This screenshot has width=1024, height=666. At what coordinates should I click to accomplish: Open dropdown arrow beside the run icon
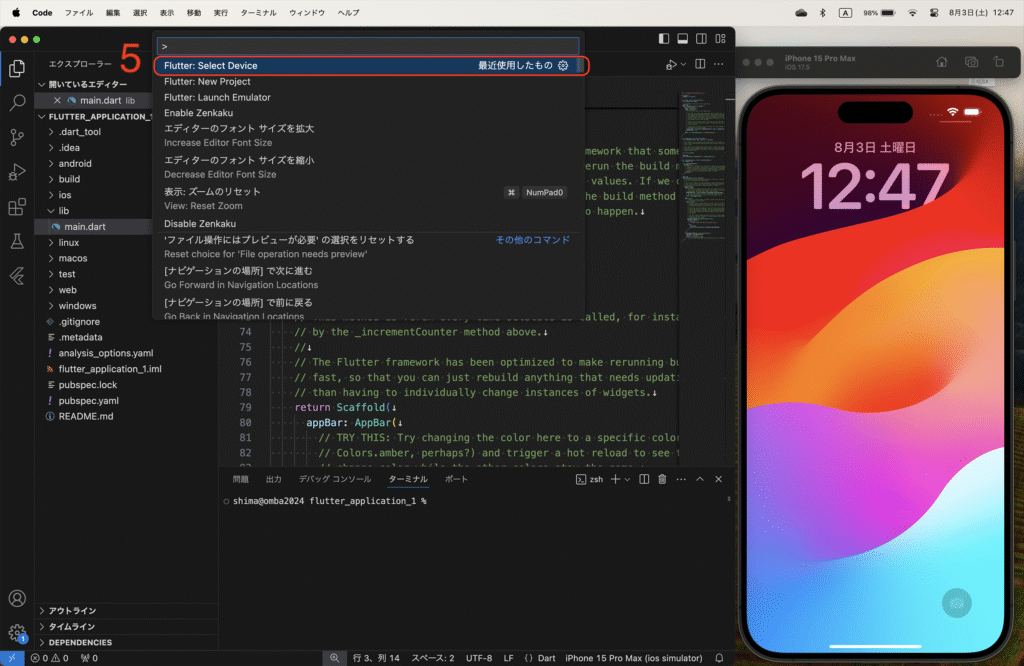point(683,65)
